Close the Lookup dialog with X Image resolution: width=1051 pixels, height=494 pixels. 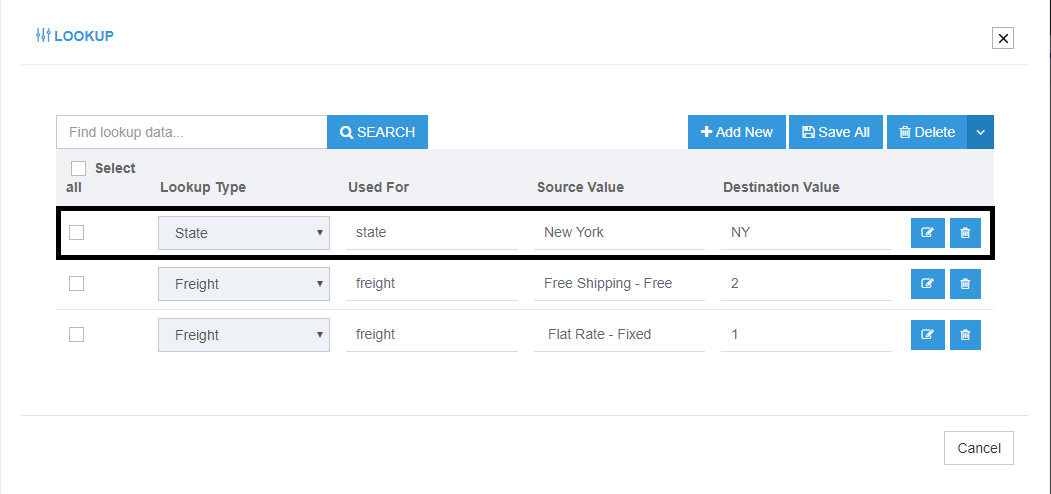point(1003,38)
